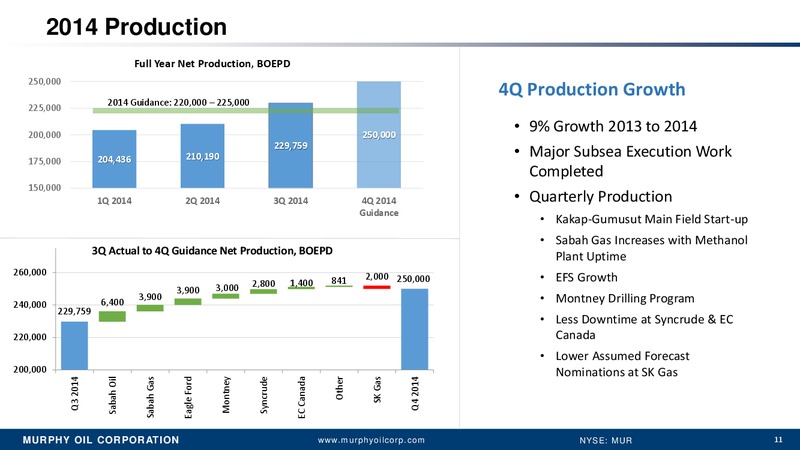Screen dimensions: 800x450
Task: Click the 'Montney Drilling Program' sub-bullet
Action: pos(624,298)
